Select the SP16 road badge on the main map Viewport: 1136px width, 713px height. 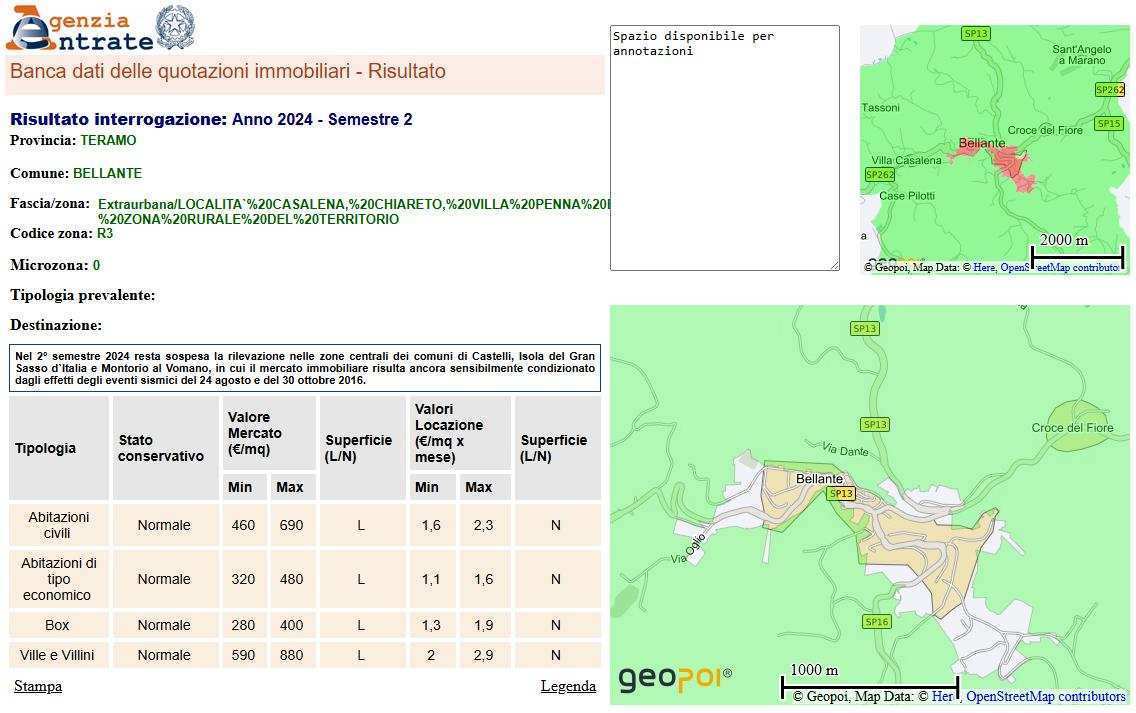click(x=876, y=622)
